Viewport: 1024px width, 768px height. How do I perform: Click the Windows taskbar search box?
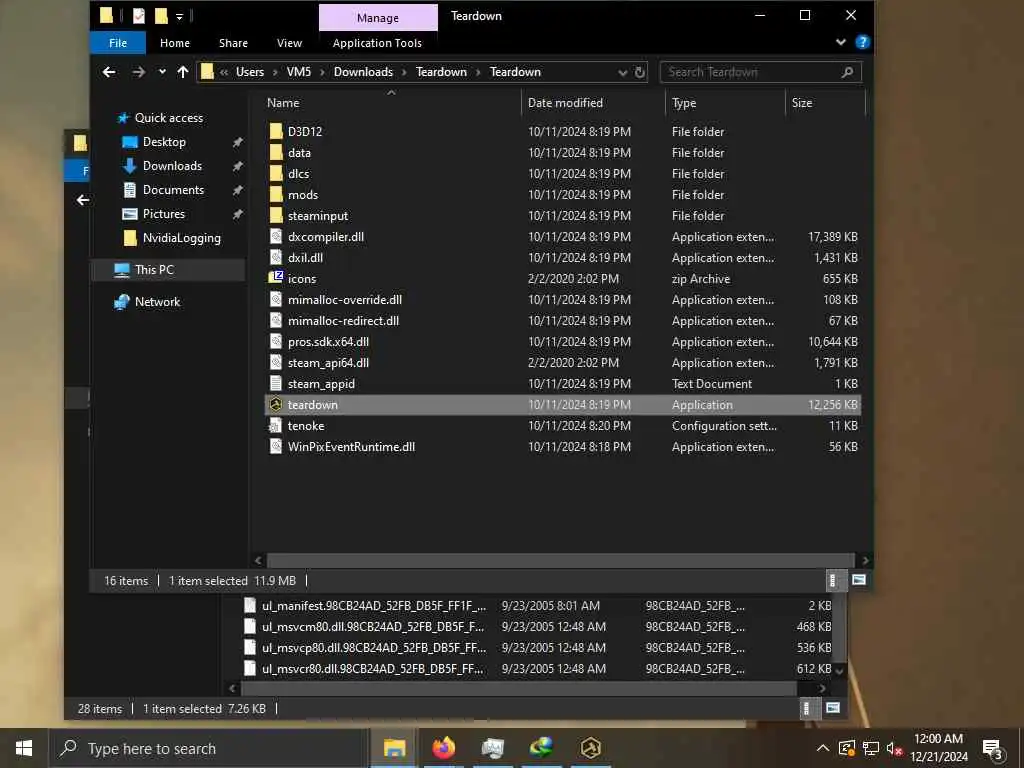[209, 748]
